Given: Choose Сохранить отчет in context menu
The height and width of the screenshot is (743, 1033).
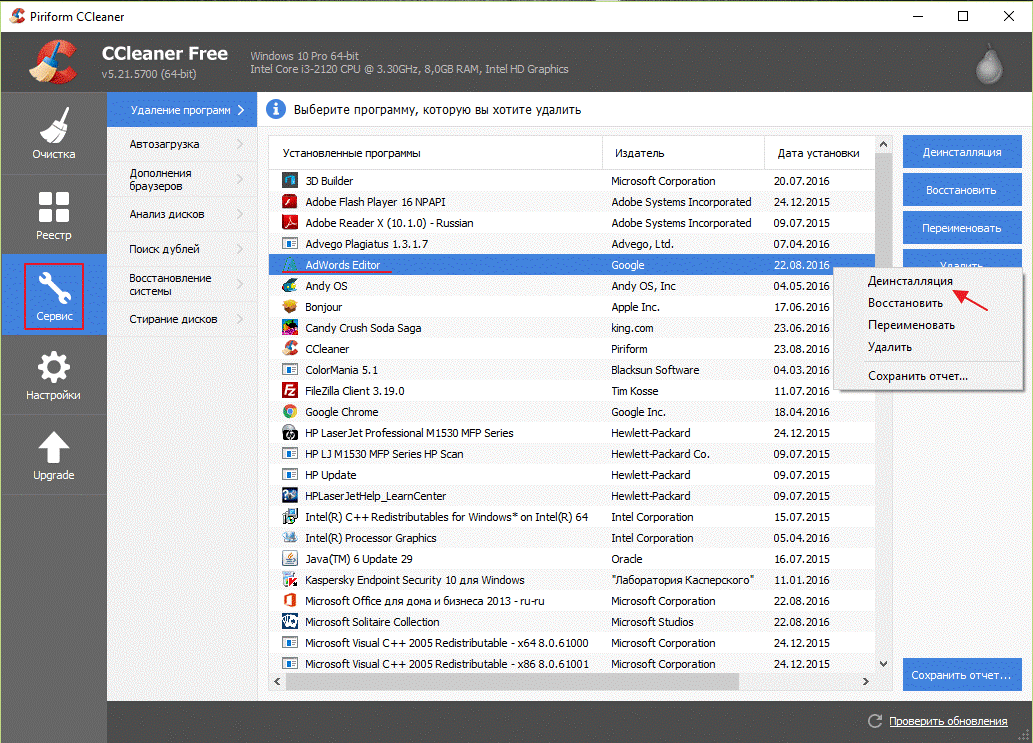Looking at the screenshot, I should (917, 376).
